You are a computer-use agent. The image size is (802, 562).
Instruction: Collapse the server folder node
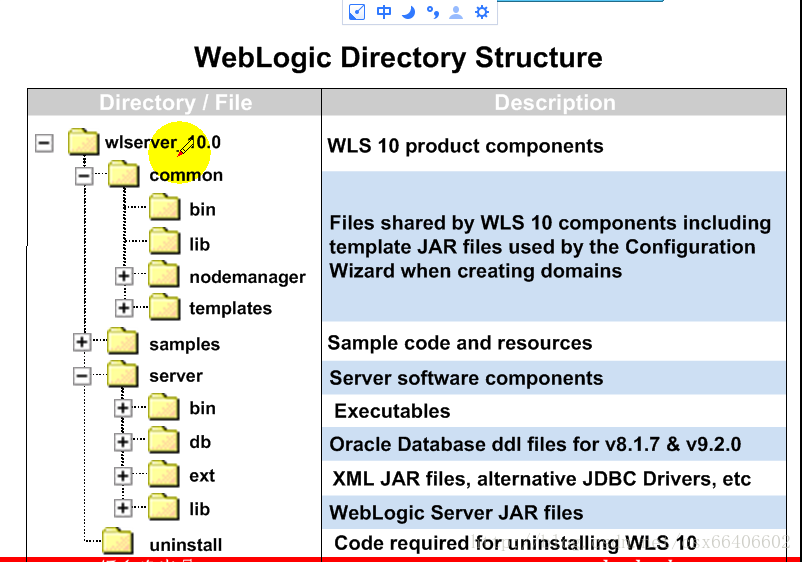82,376
